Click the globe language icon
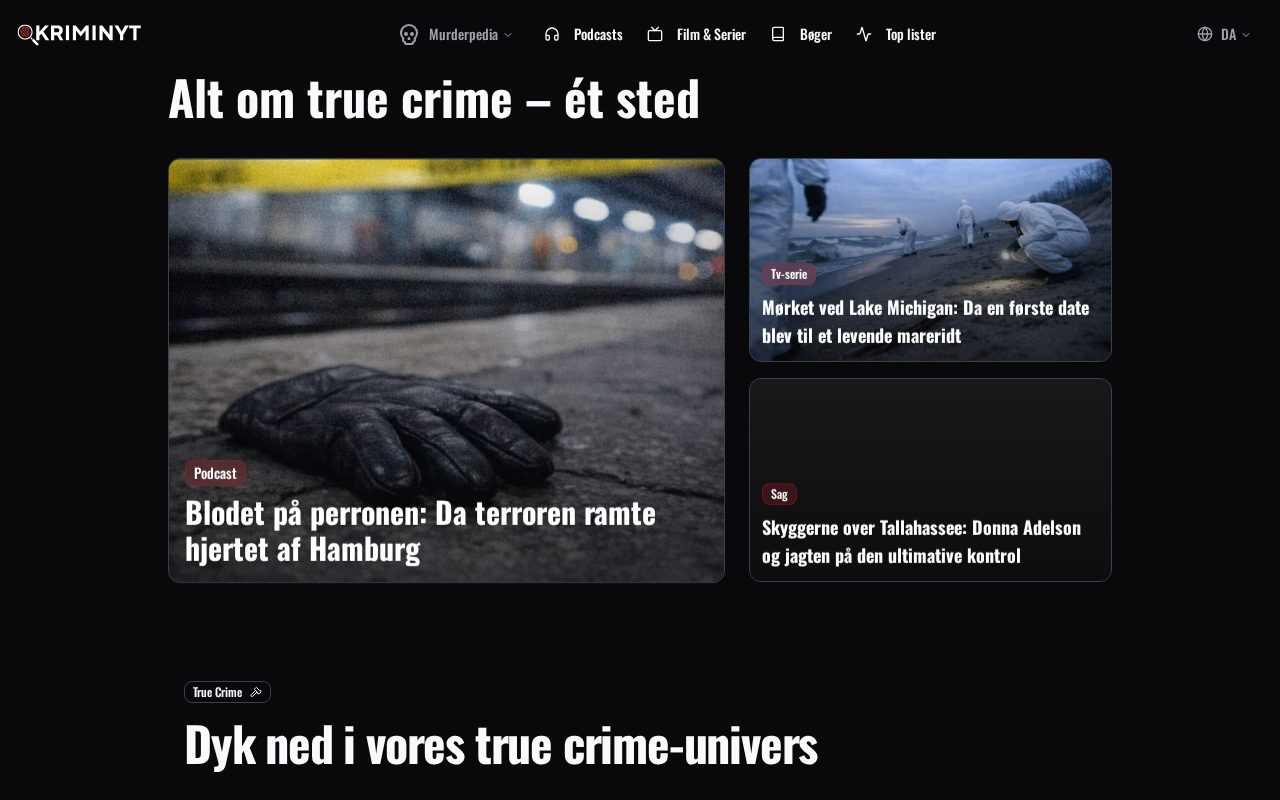This screenshot has width=1280, height=800. coord(1205,34)
